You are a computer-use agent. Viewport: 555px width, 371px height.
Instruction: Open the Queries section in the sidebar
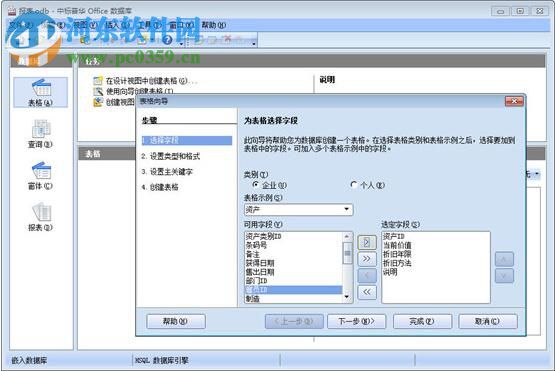pyautogui.click(x=40, y=134)
